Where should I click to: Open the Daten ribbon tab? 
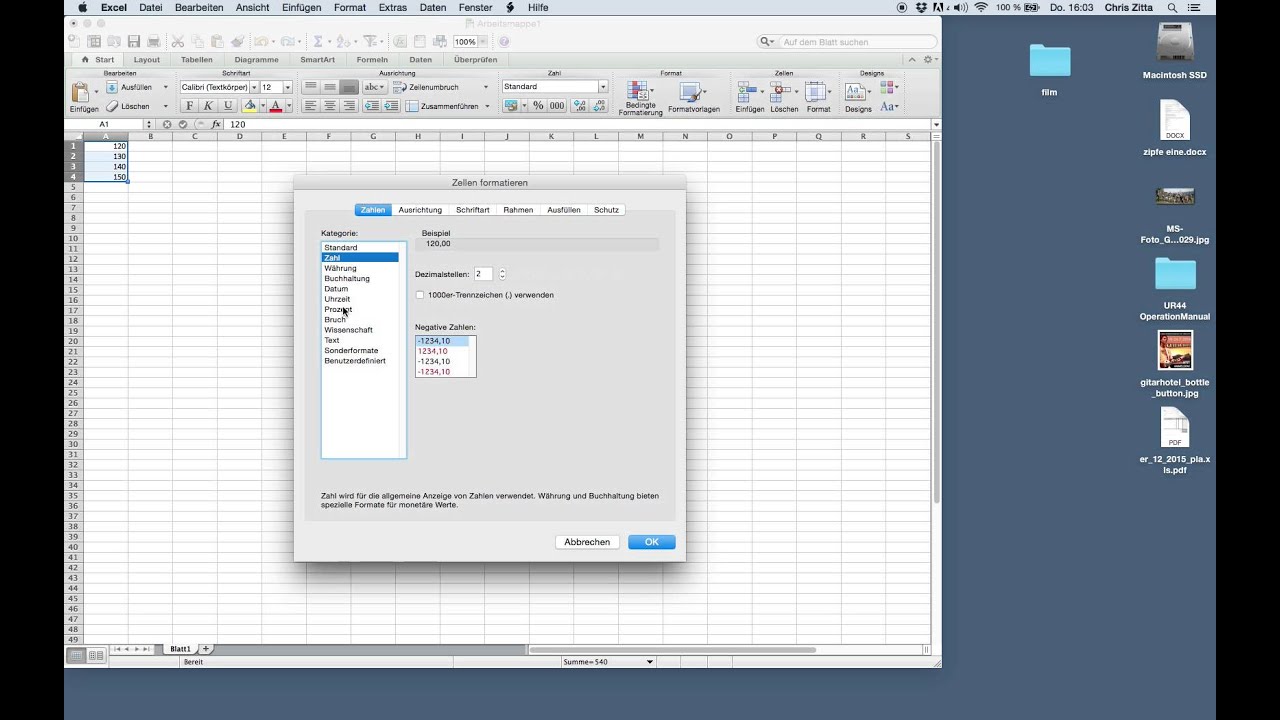(421, 60)
